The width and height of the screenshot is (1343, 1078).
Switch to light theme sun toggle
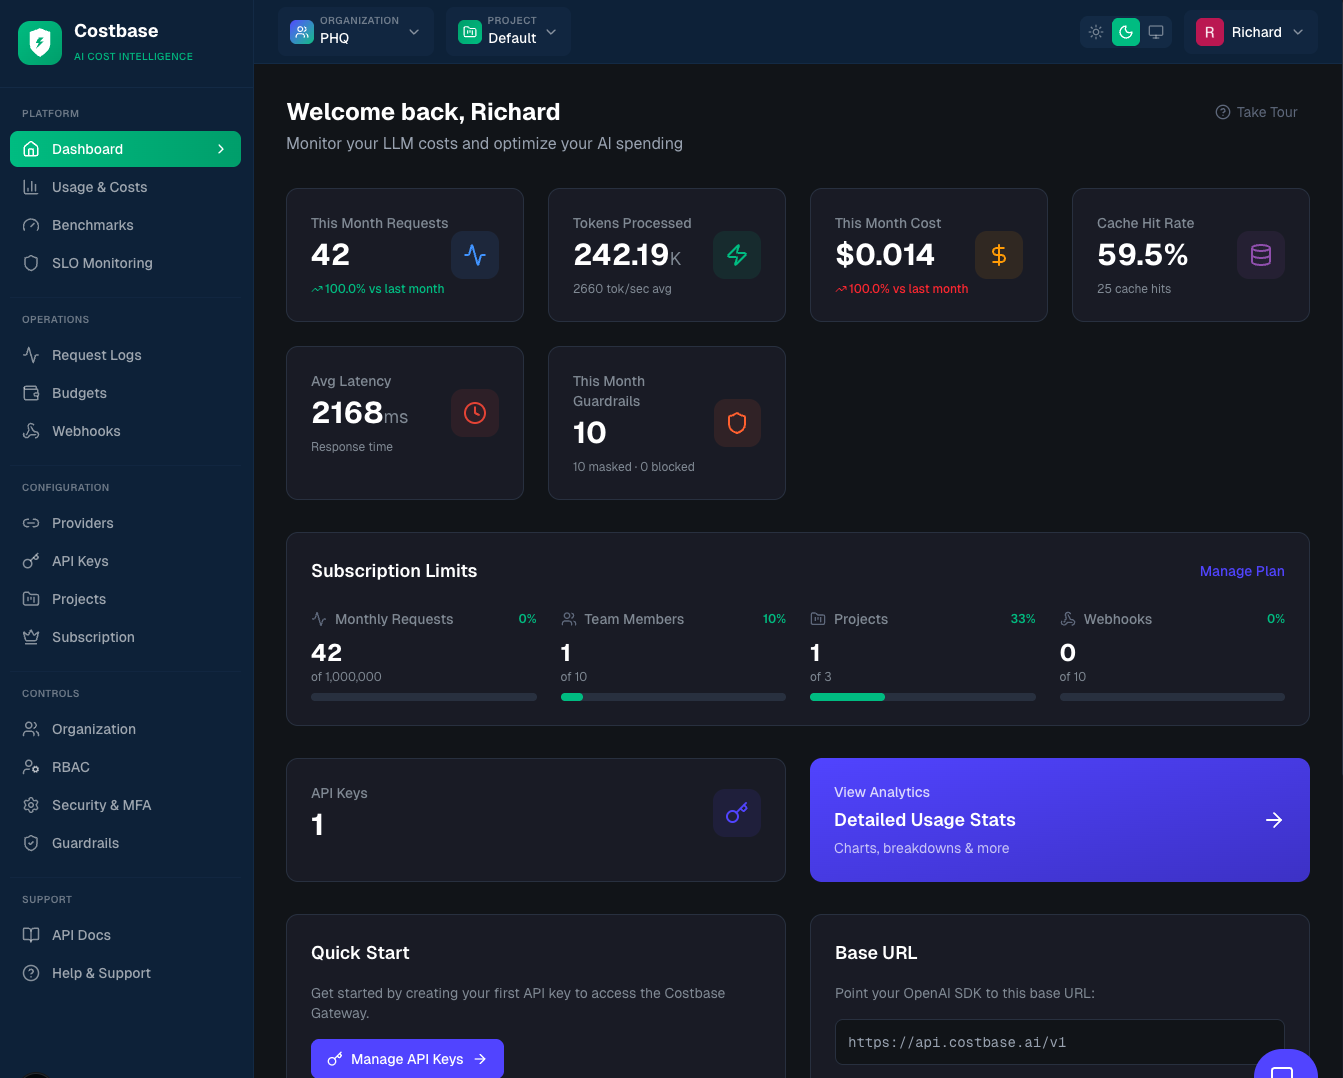point(1096,32)
